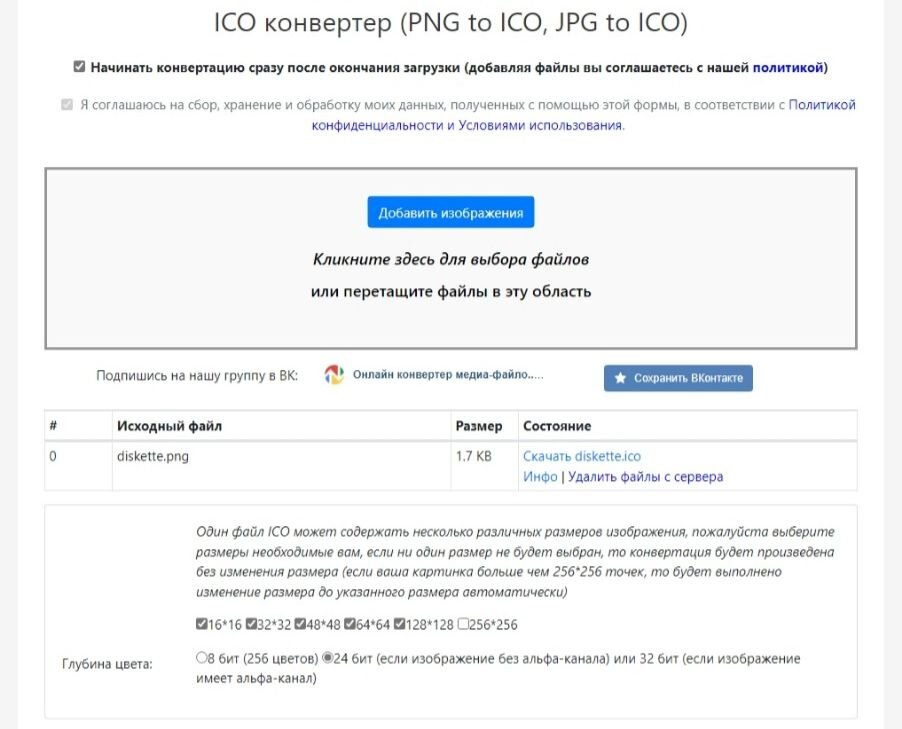Uncheck the 16*16 size checkbox
The height and width of the screenshot is (729, 902).
pos(201,624)
